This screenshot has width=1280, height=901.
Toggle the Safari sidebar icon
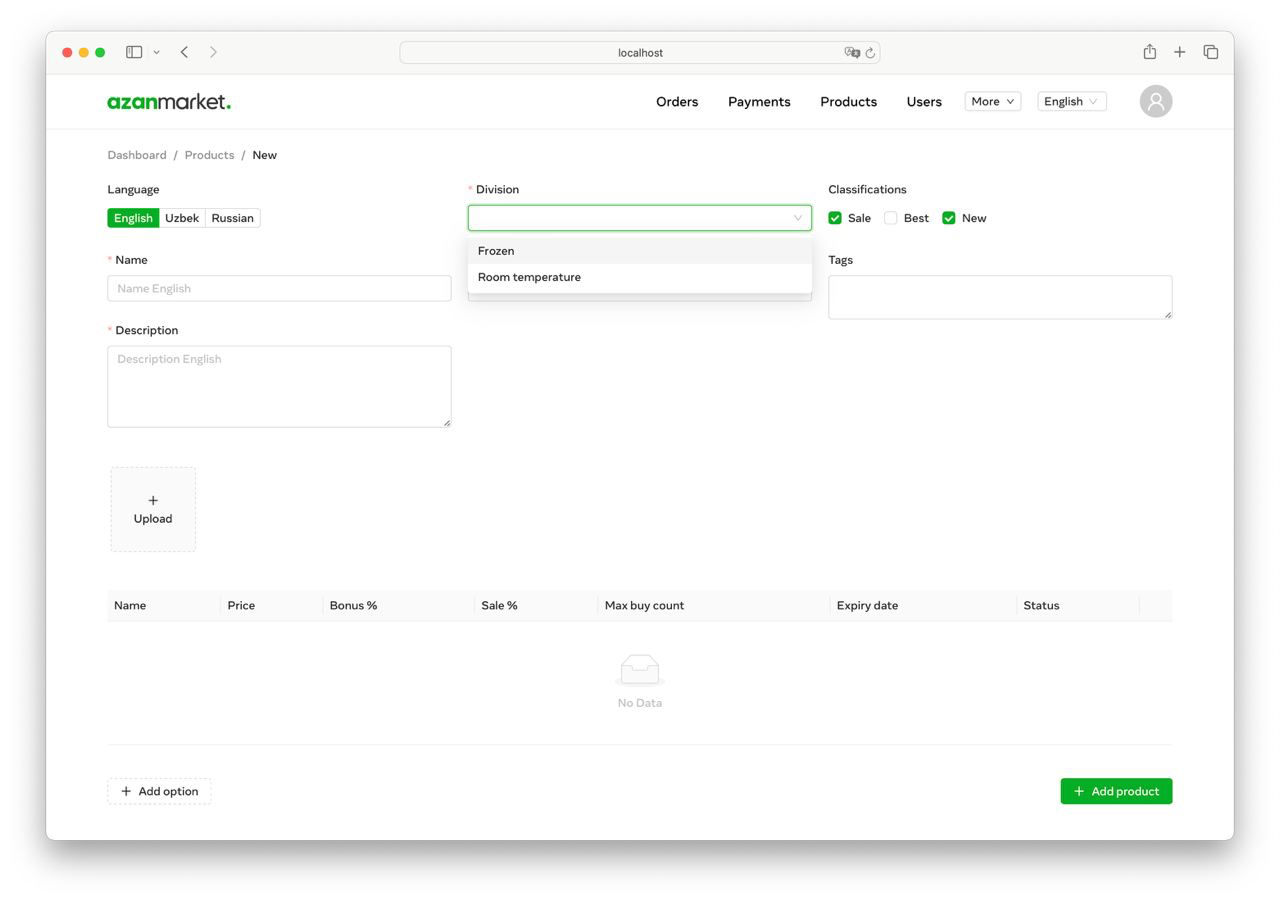pyautogui.click(x=134, y=51)
